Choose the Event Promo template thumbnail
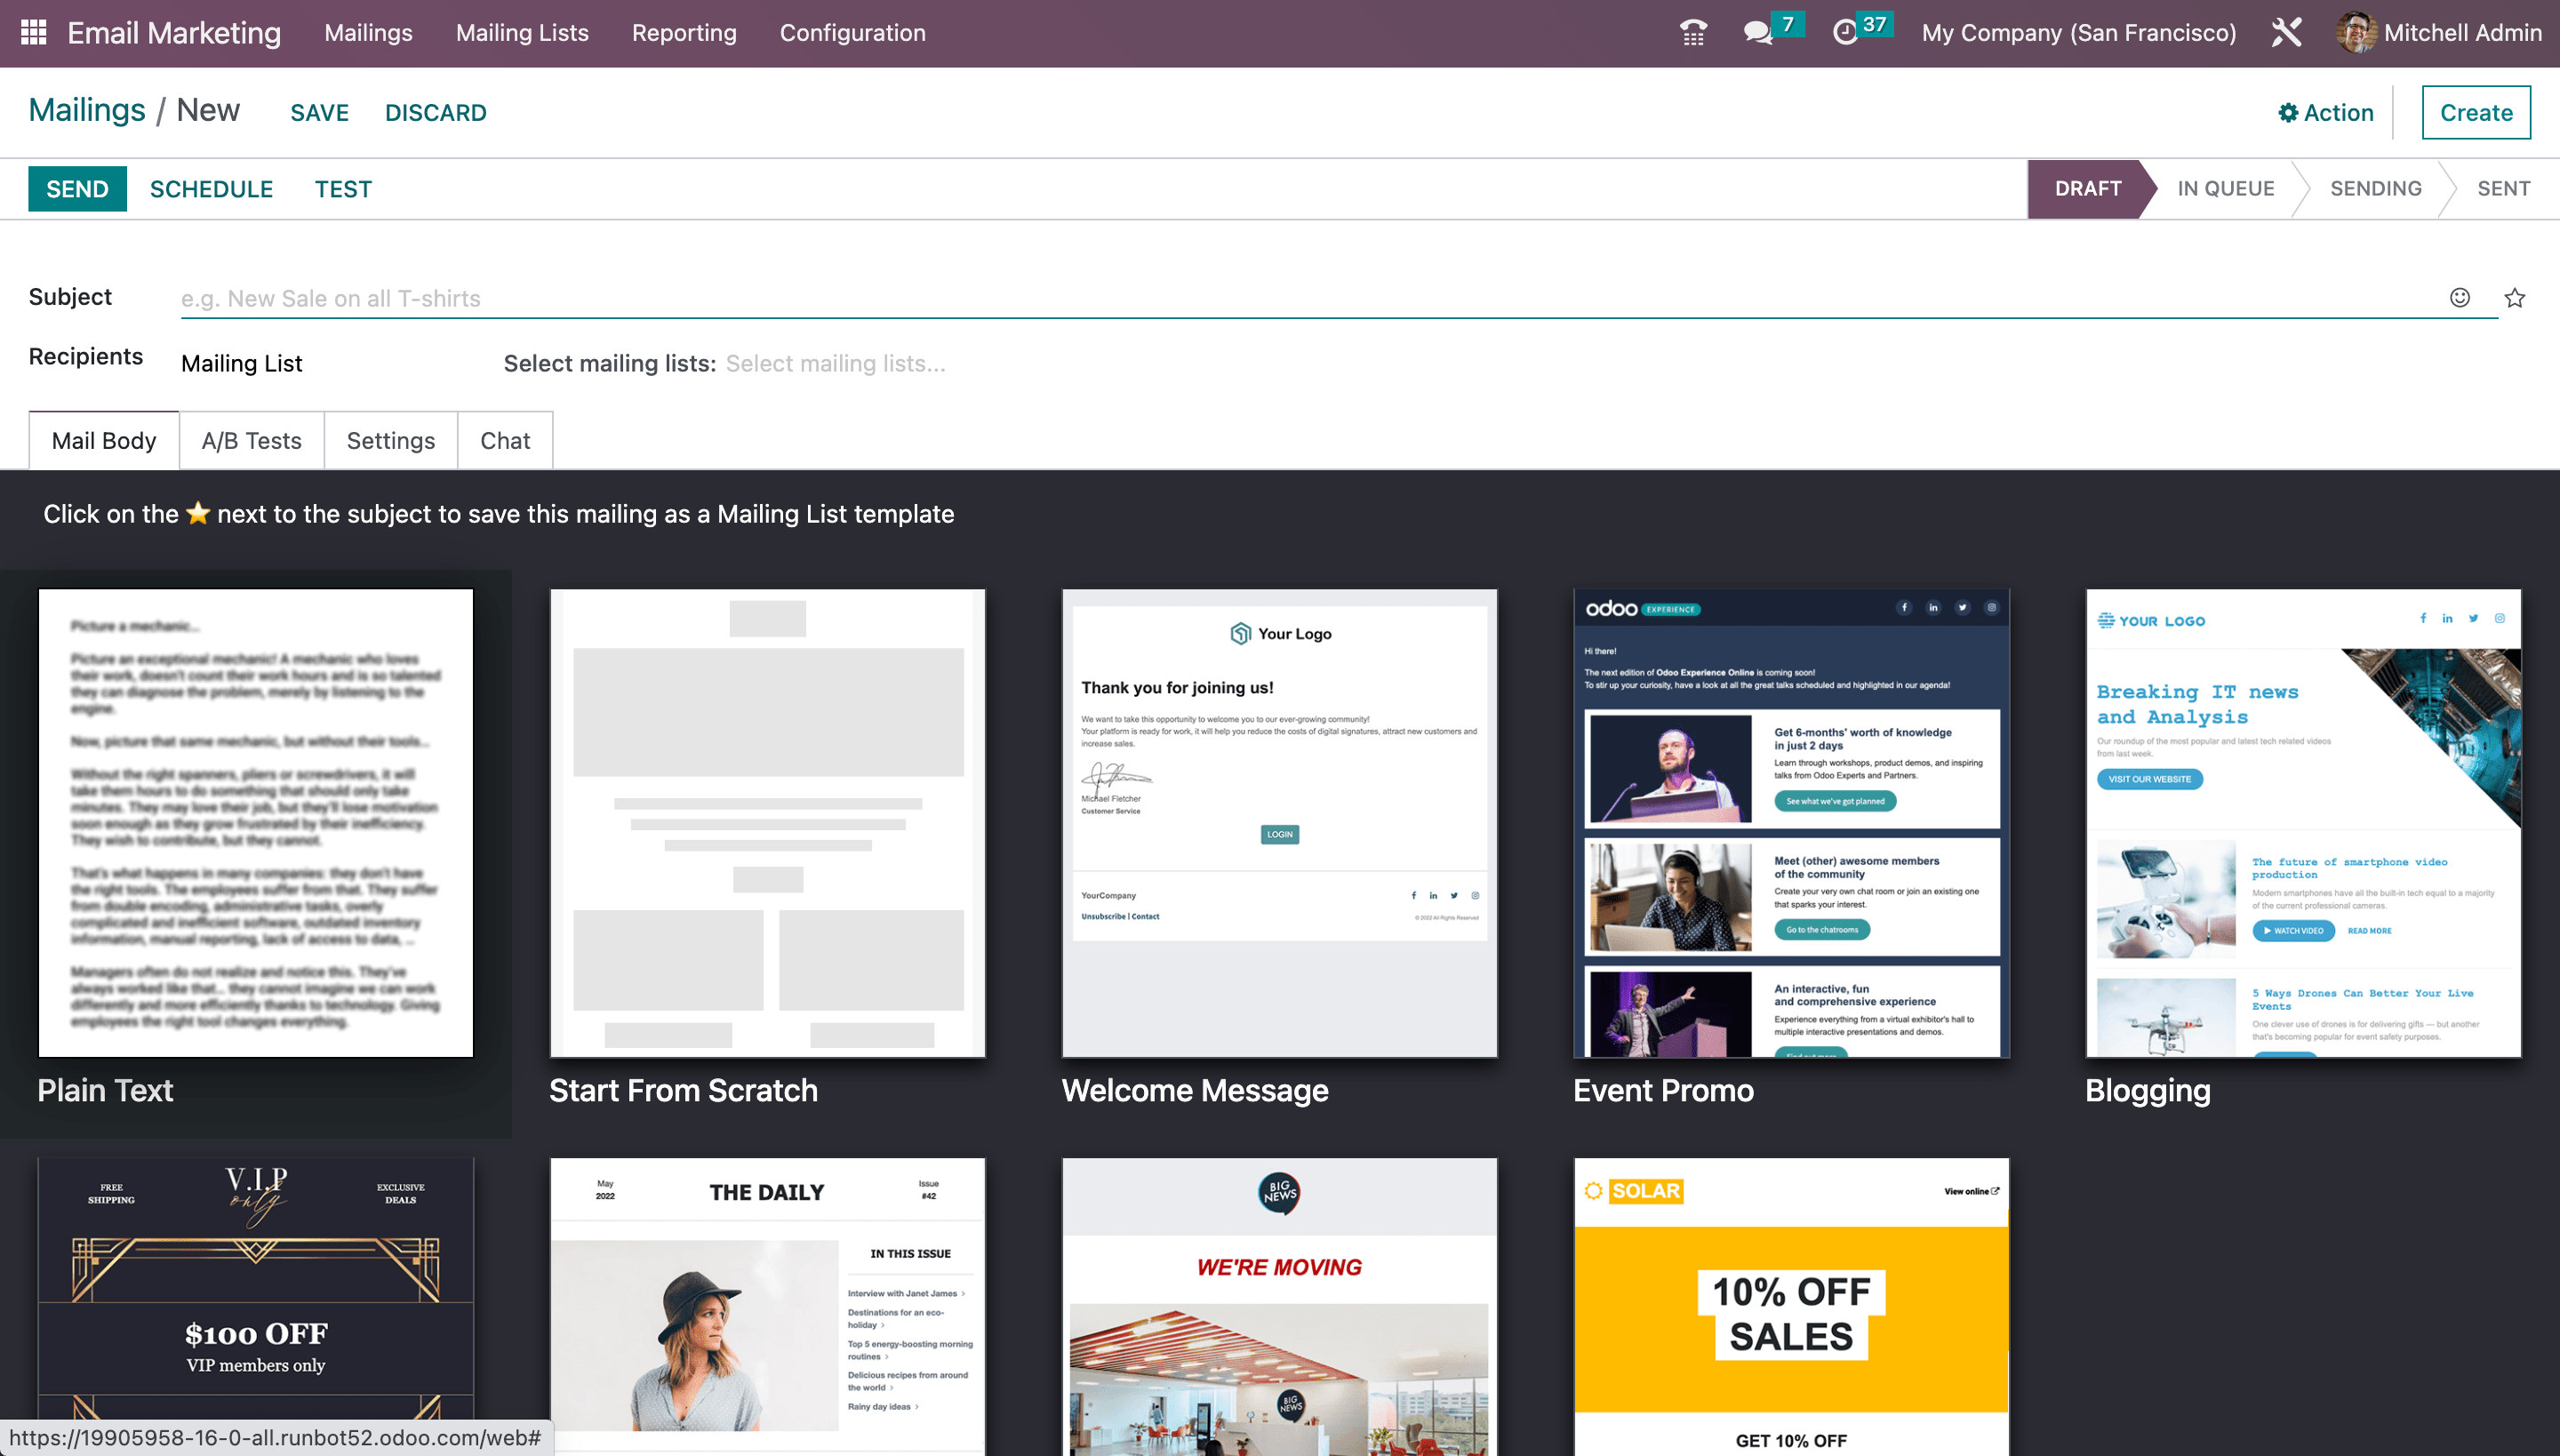Screen dimensions: 2560x1456 (1791, 823)
